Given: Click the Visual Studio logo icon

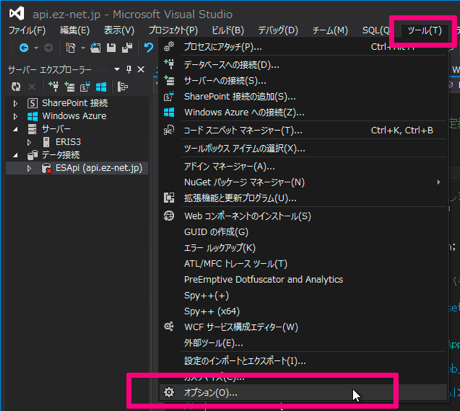Looking at the screenshot, I should point(17,13).
